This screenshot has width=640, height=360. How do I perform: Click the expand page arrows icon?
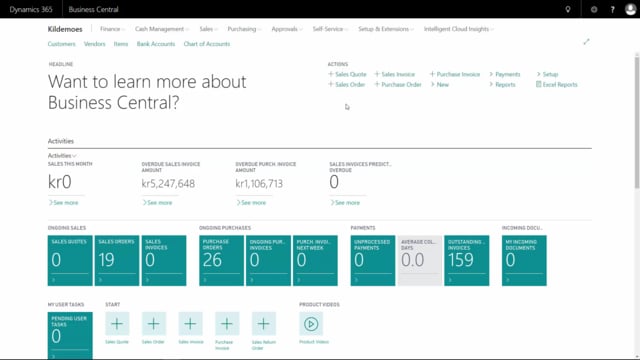[587, 42]
